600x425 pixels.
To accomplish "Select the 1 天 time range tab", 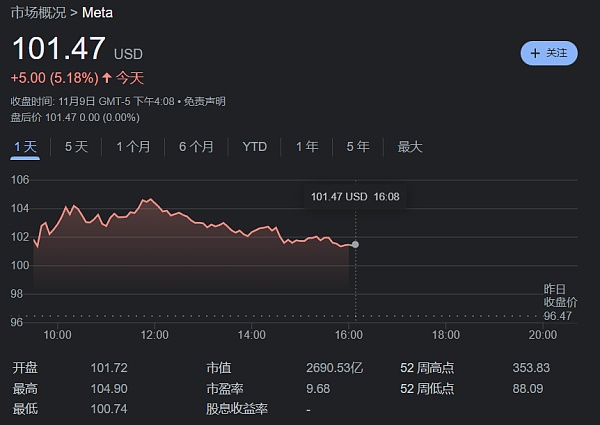I will [25, 147].
